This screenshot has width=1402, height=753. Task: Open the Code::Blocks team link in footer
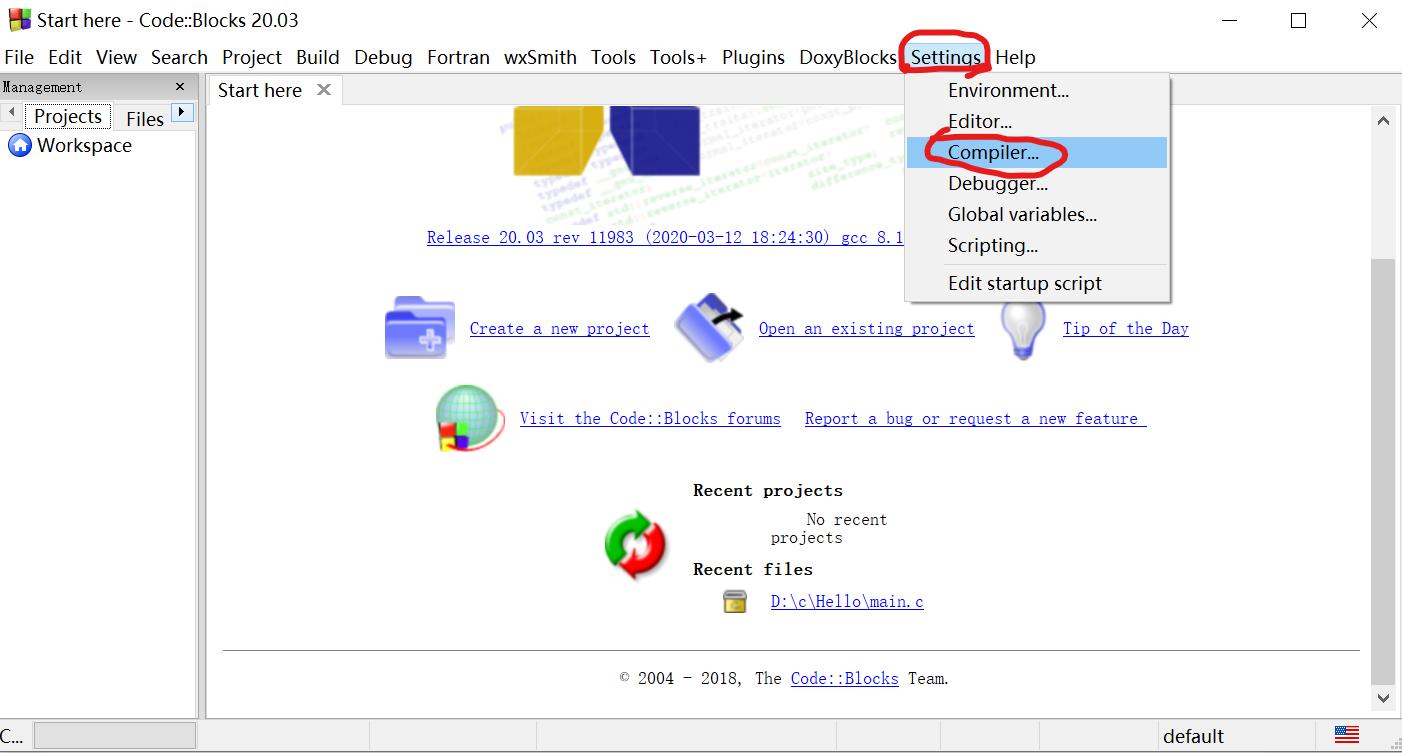[844, 678]
